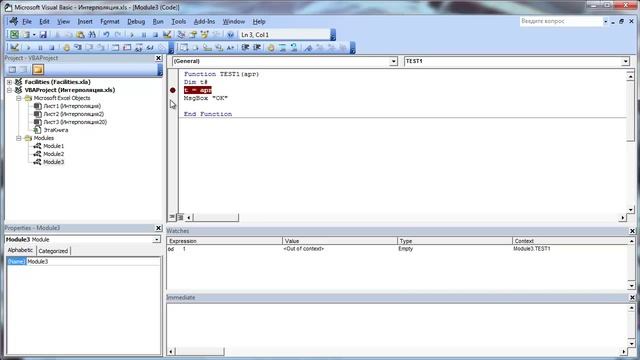This screenshot has height=360, width=640.
Task: Open the Watch Window glasses icon
Action: pos(139,48)
